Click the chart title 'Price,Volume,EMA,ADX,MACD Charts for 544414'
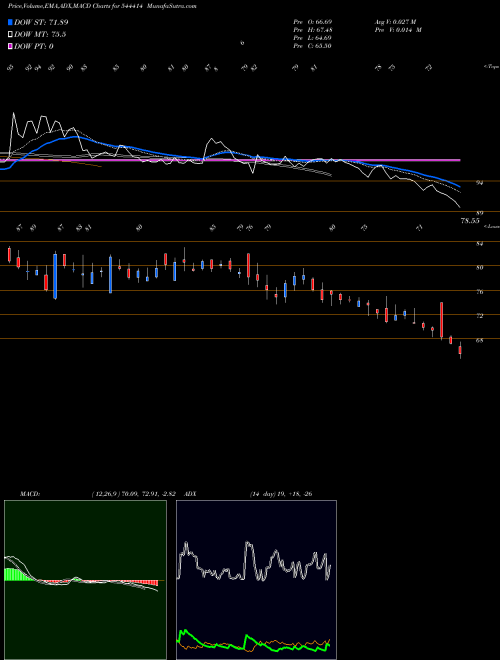500x660 pixels. 76,6
